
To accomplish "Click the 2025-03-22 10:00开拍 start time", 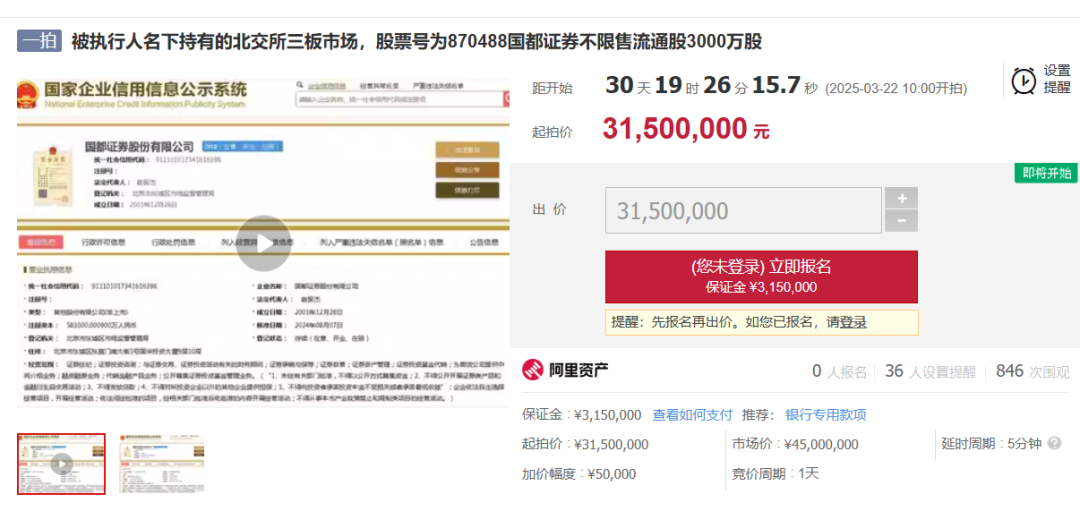I will [896, 89].
